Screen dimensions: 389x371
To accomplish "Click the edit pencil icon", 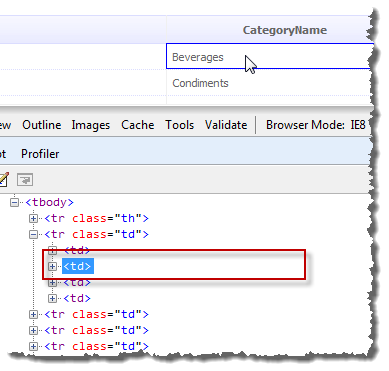I will pos(4,180).
